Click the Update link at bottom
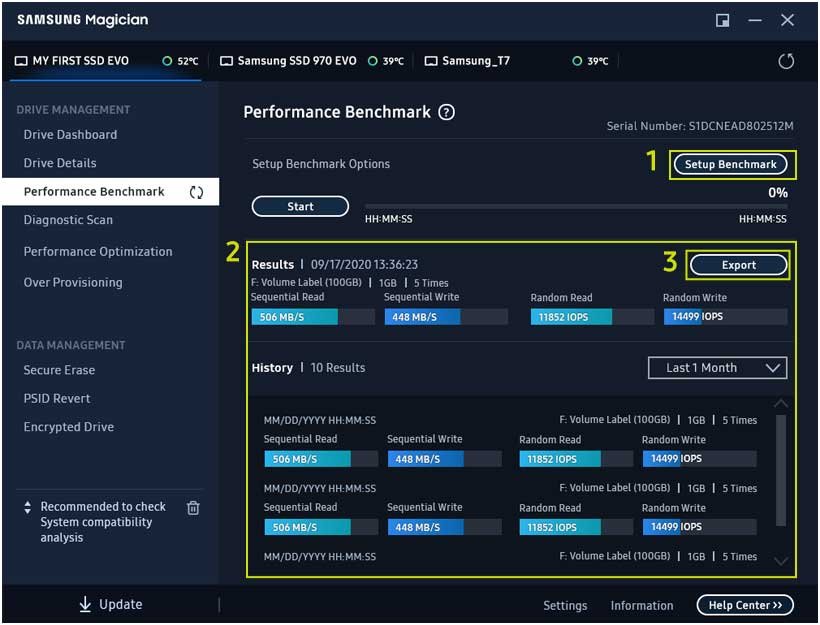Viewport: 820px width, 625px height. pos(110,604)
